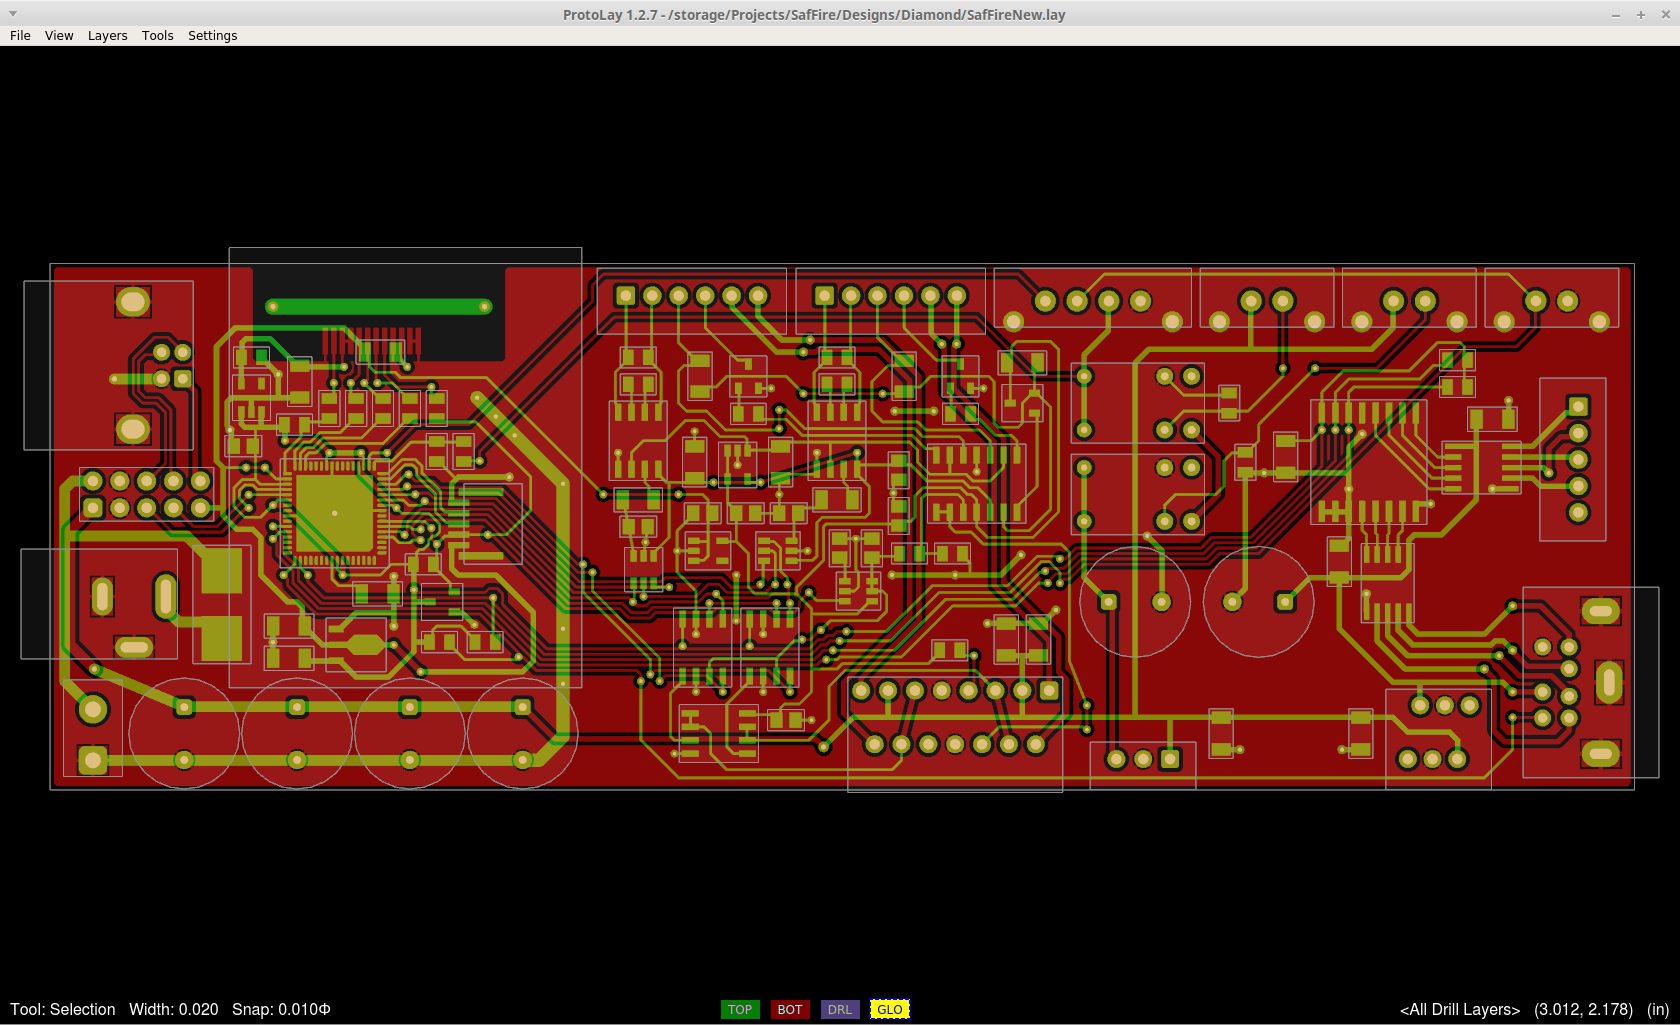Screen dimensions: 1680x1025
Task: Toggle the yellow GLO layer indicator
Action: click(890, 1009)
